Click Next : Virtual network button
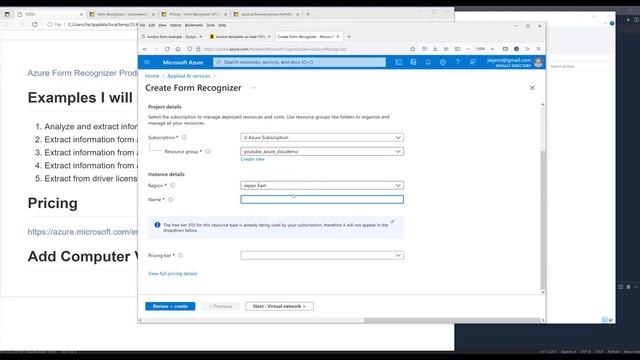The image size is (640, 360). (279, 306)
